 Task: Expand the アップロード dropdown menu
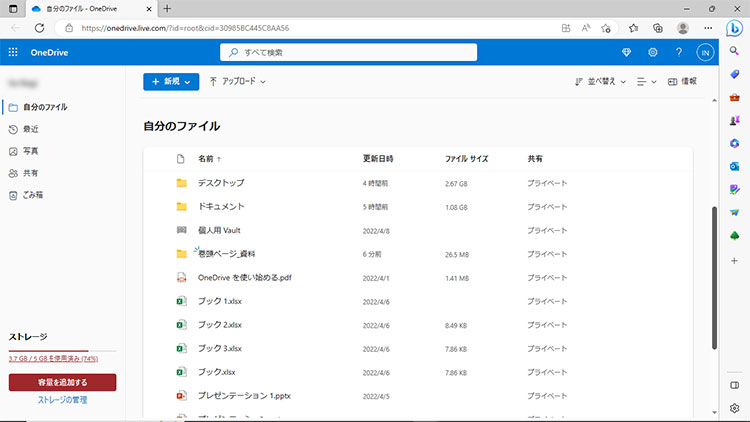pyautogui.click(x=237, y=81)
